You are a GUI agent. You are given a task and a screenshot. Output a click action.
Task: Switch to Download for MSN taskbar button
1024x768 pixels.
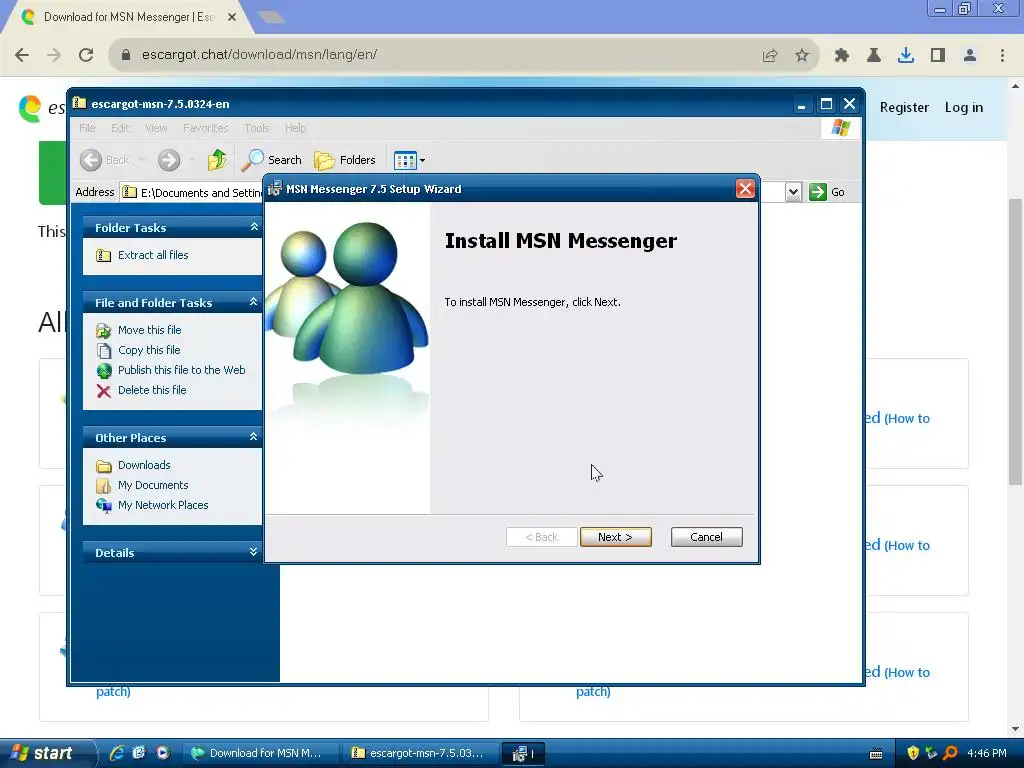259,753
